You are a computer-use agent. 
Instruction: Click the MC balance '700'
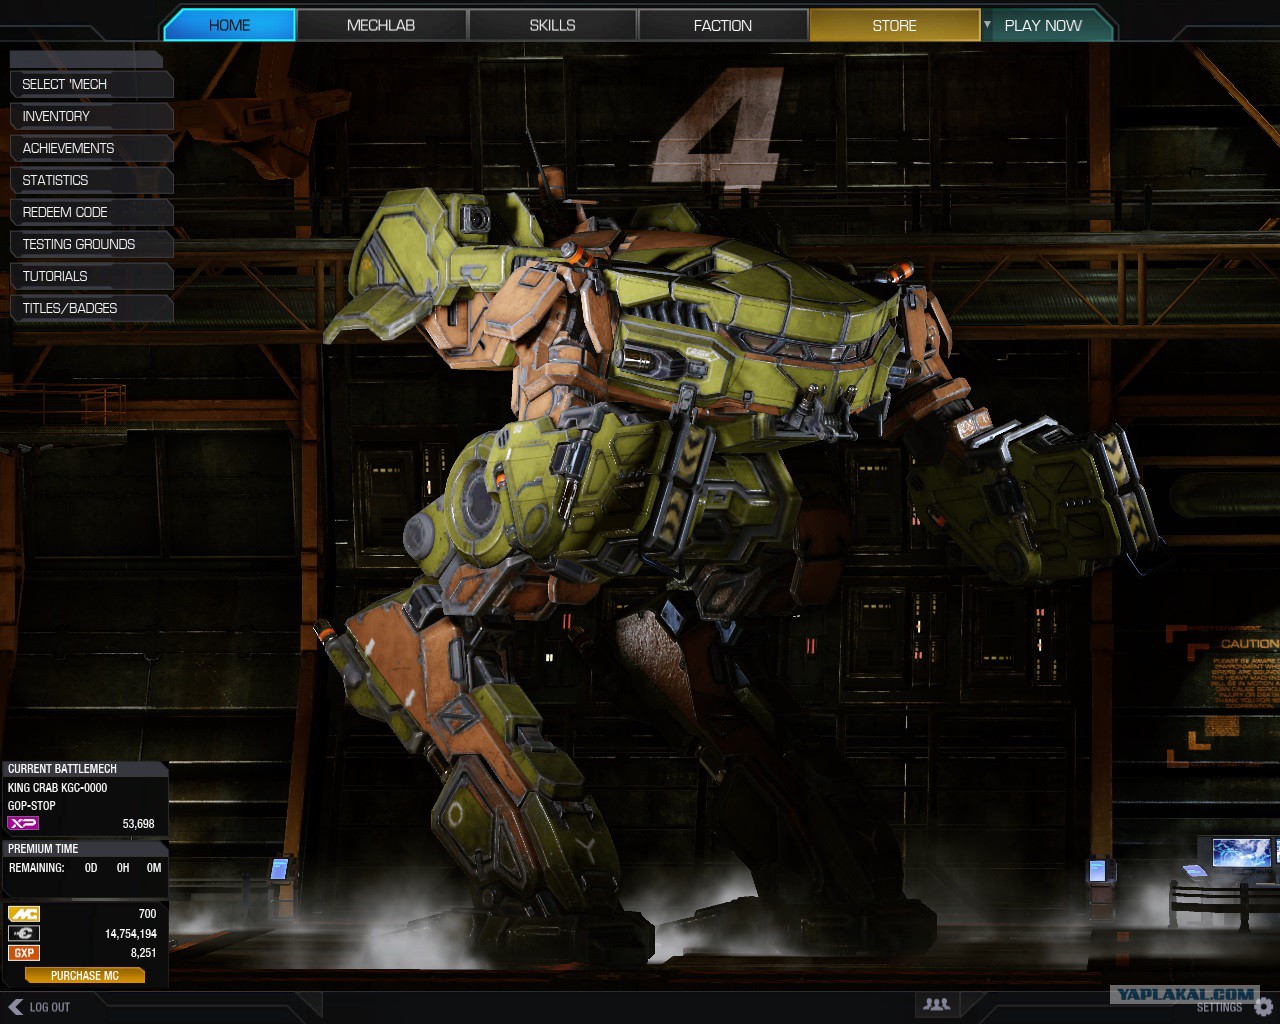click(x=147, y=914)
